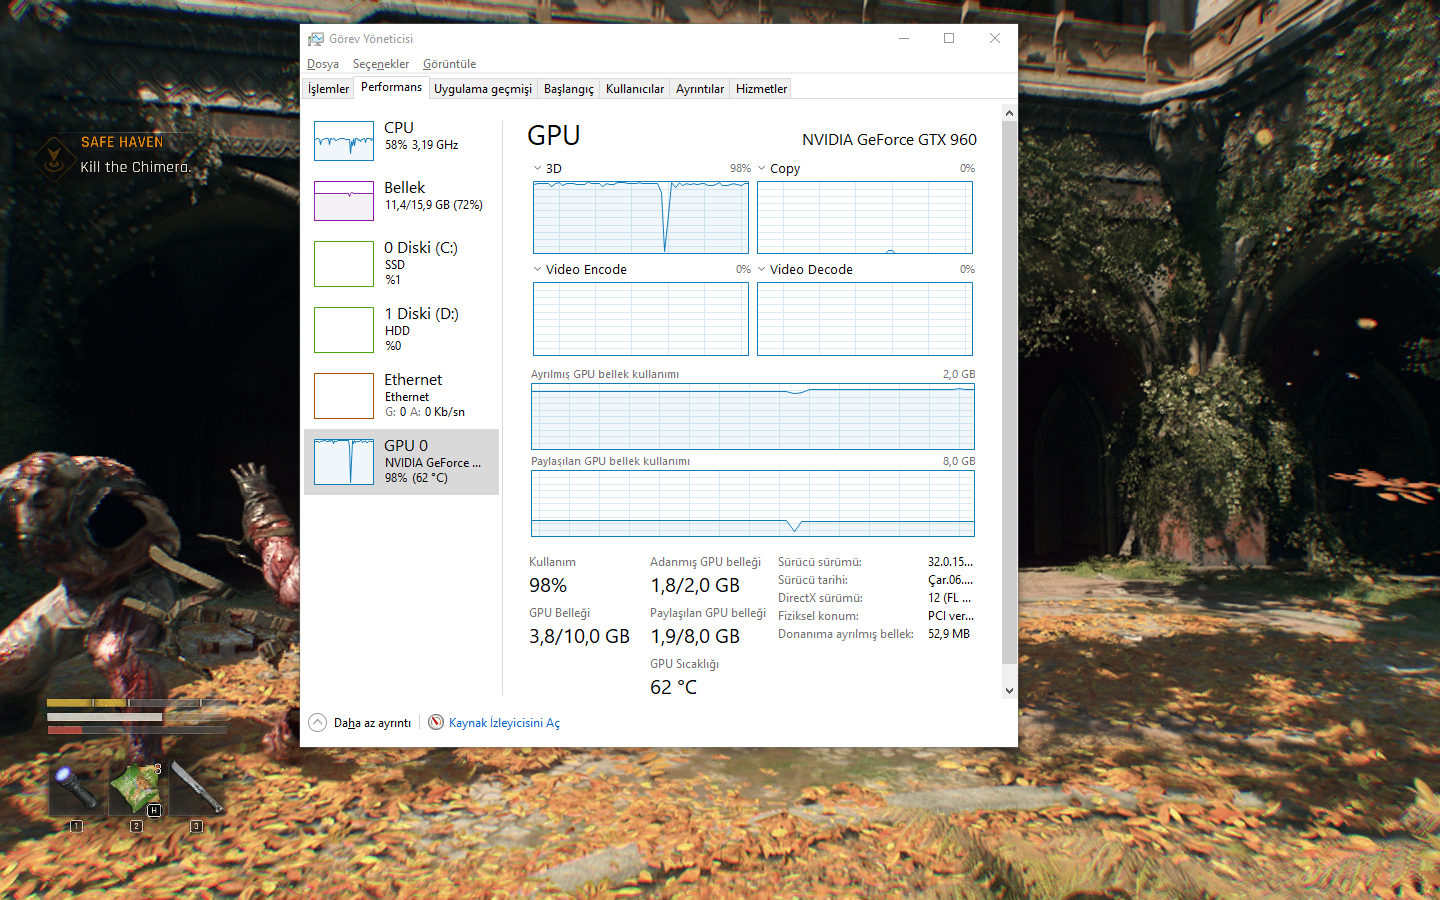Screen dimensions: 1440x900
Task: Click the Fiziksel konum PCI ver... value
Action: pyautogui.click(x=950, y=616)
